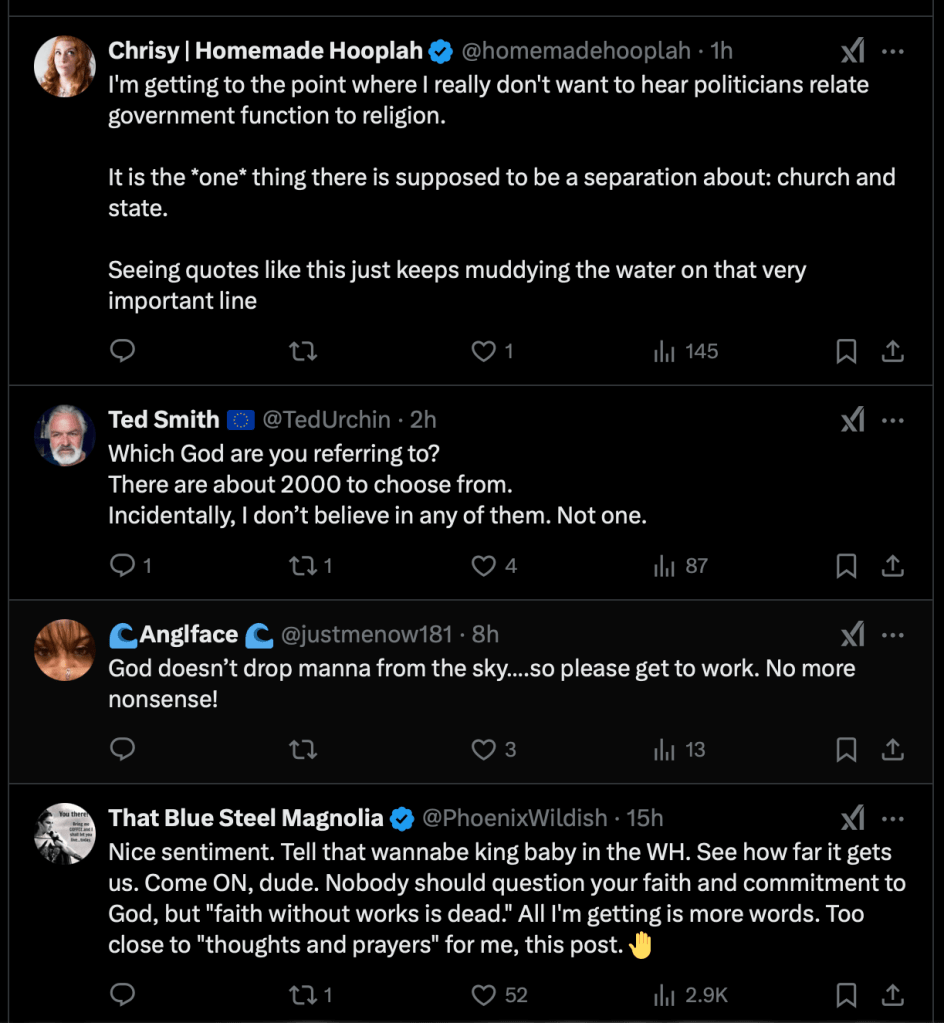This screenshot has width=944, height=1023.
Task: Reply to Anglface's post
Action: coord(122,749)
